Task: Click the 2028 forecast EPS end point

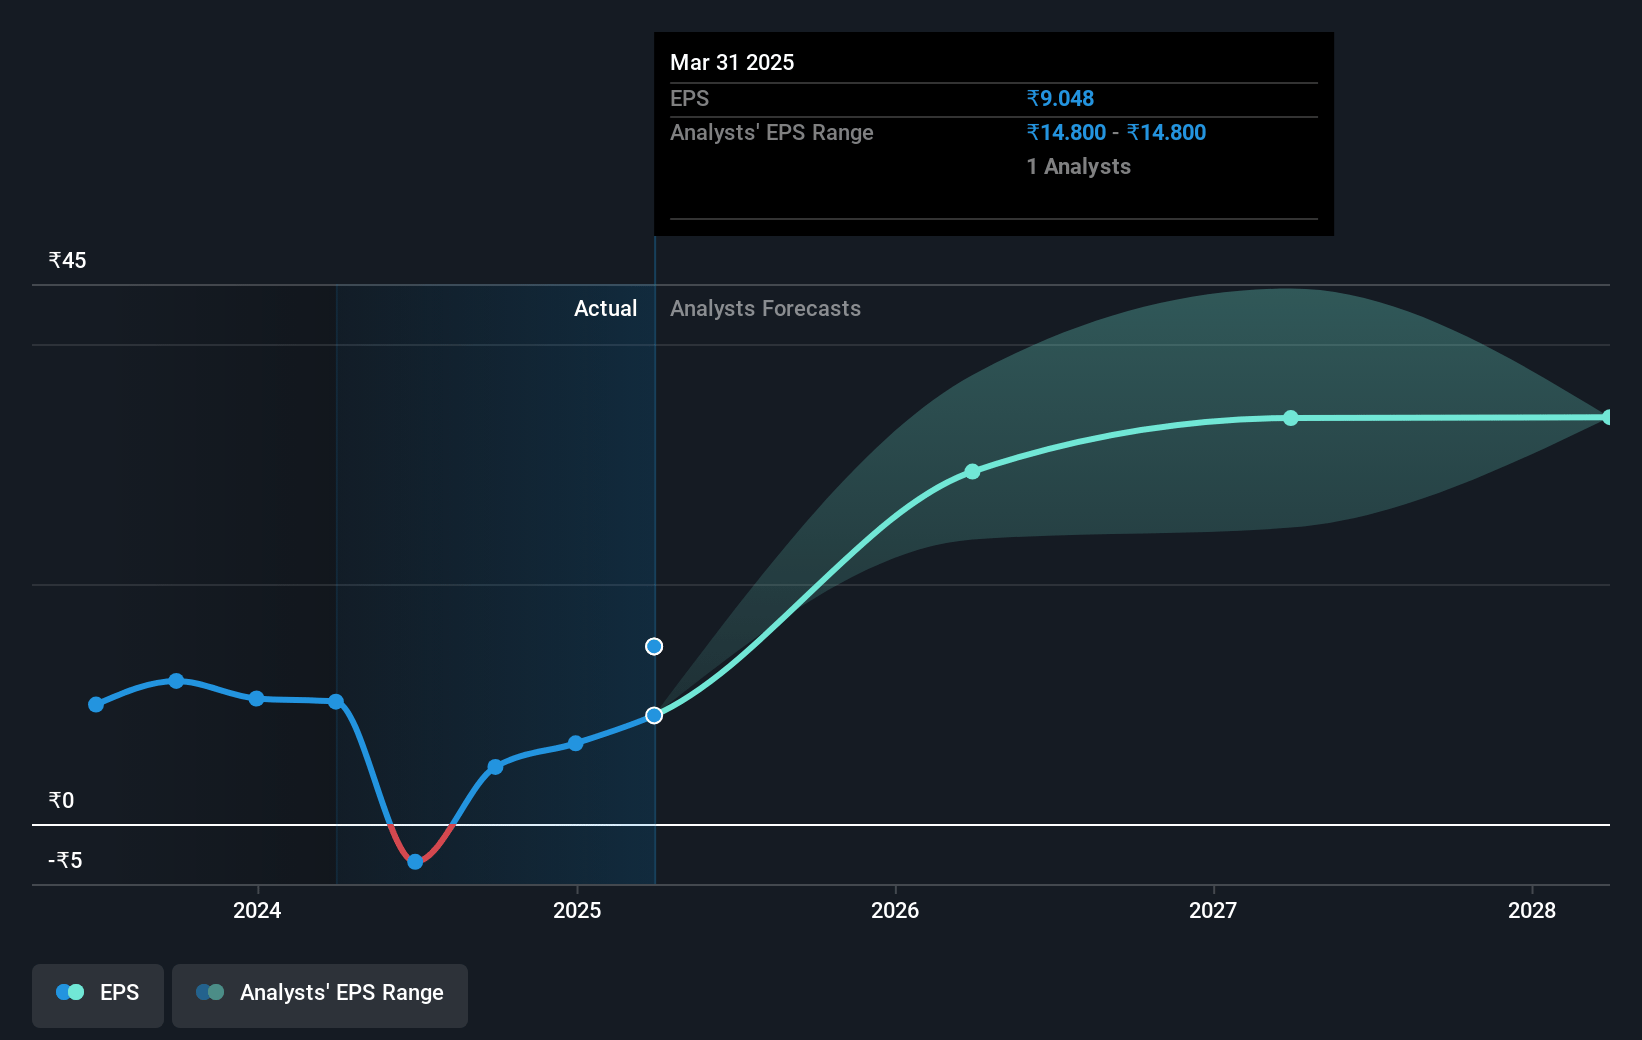Action: click(x=1608, y=417)
